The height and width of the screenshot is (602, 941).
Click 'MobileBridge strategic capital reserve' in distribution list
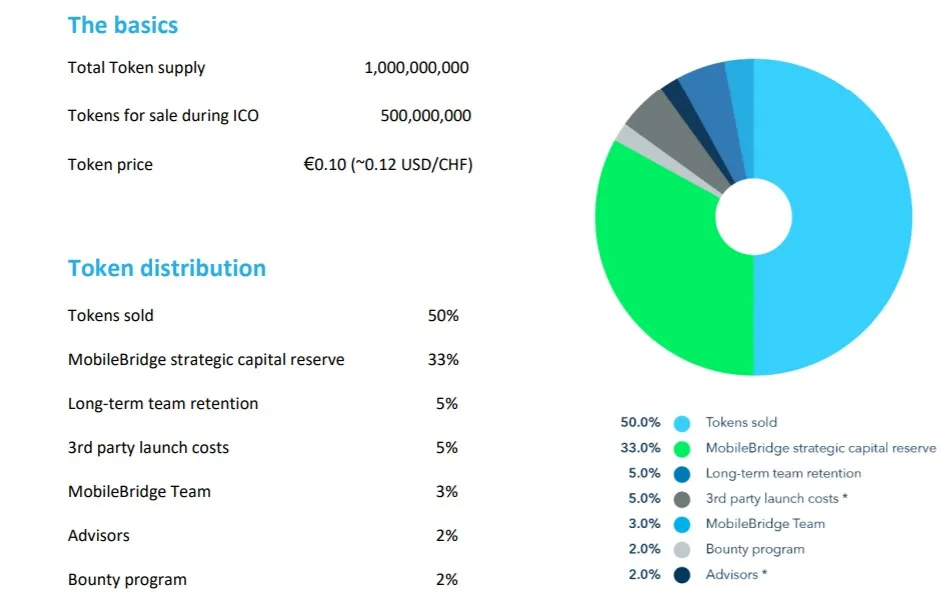(x=206, y=360)
